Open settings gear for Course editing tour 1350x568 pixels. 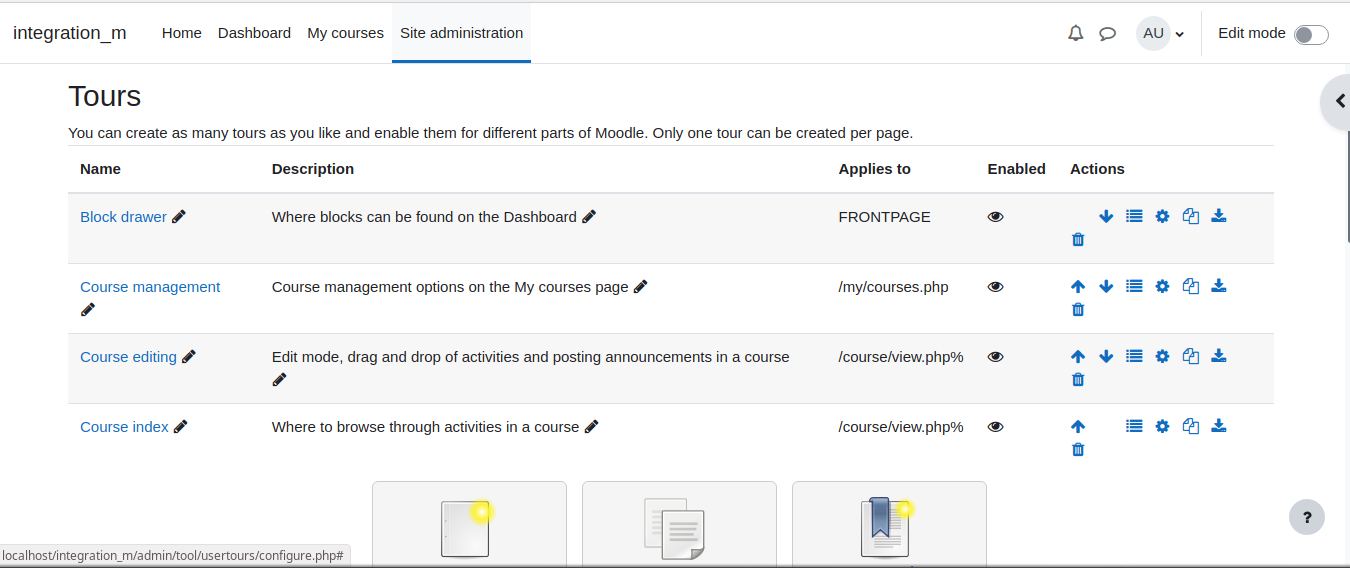click(x=1162, y=356)
